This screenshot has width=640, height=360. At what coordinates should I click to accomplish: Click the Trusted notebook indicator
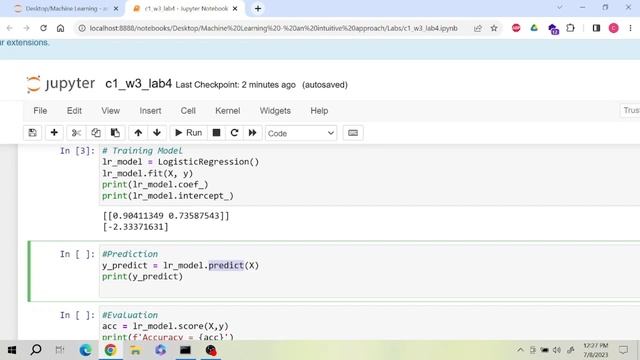tap(631, 111)
